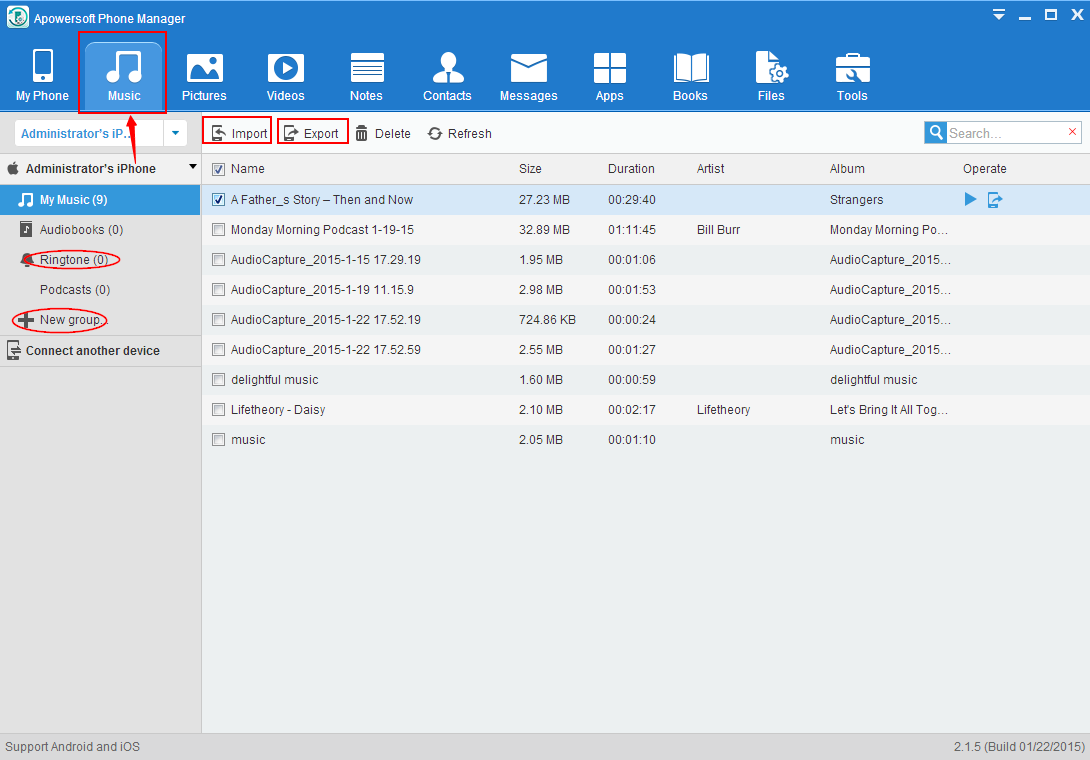
Task: Play A Father_s Story track
Action: tap(970, 200)
